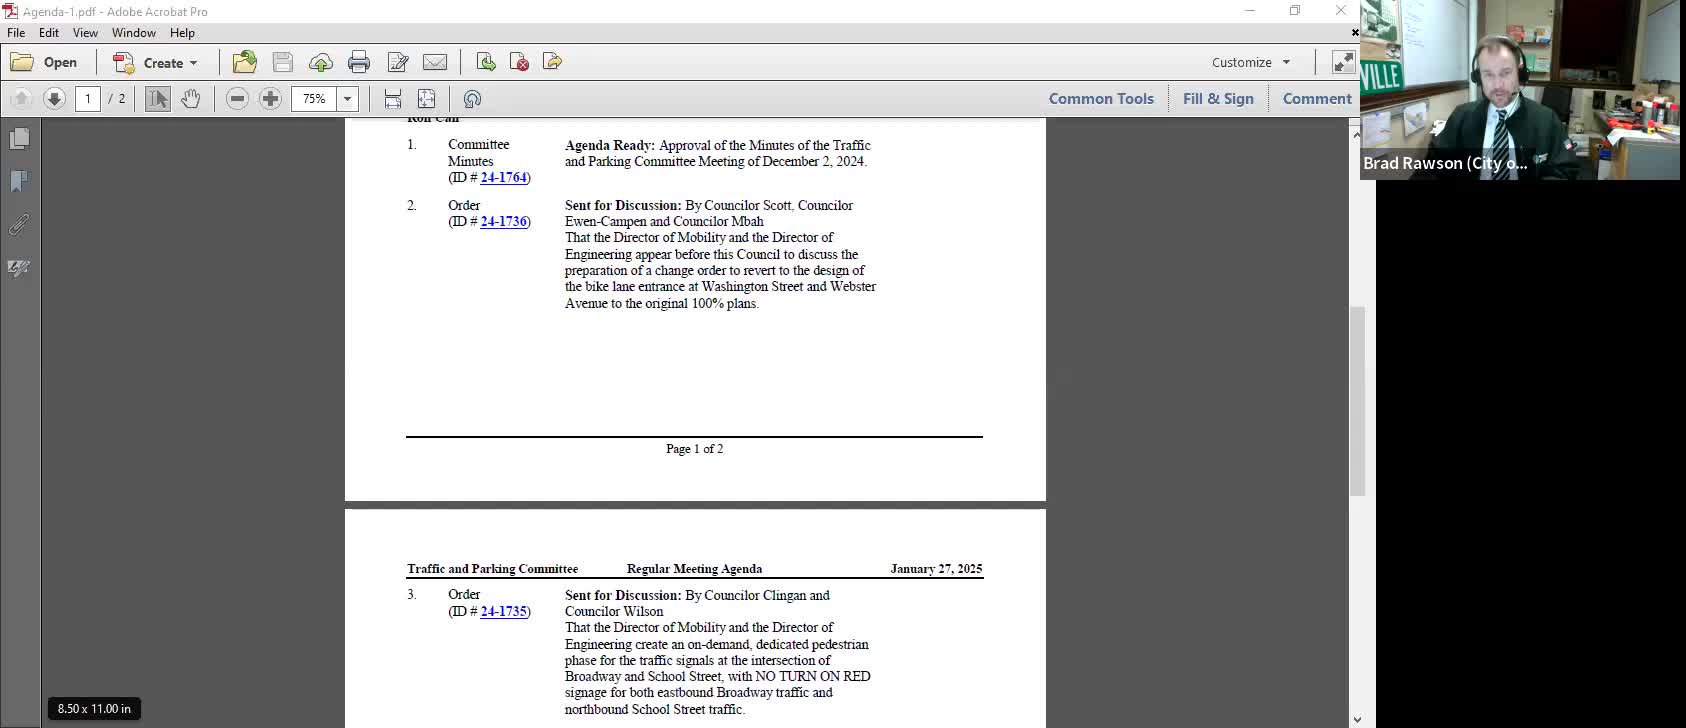Open a file with the Open button
The width and height of the screenshot is (1686, 728).
(x=44, y=62)
